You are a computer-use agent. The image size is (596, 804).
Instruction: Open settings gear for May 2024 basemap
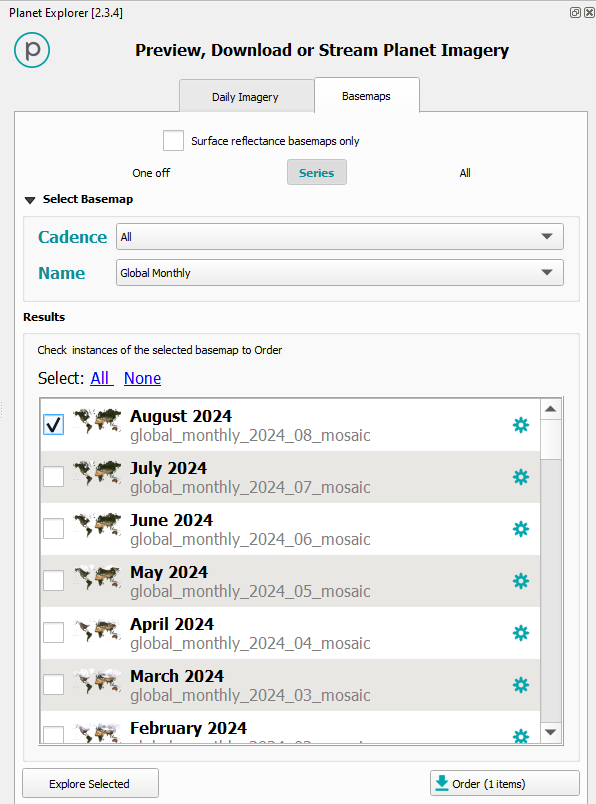click(x=521, y=581)
